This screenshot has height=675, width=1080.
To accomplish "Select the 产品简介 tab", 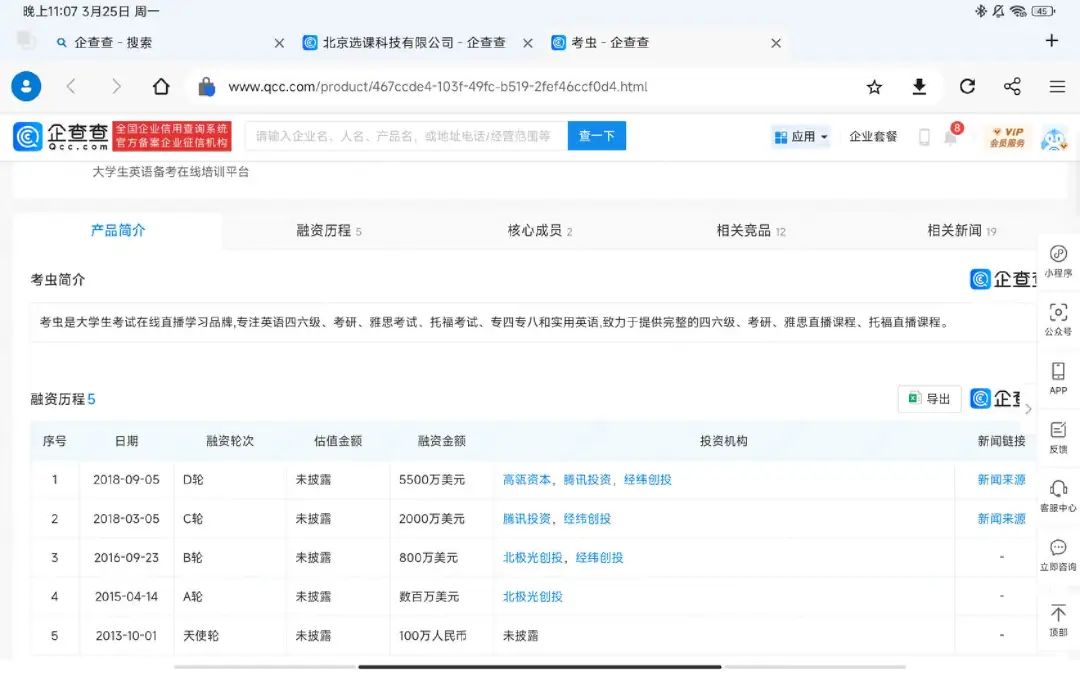I will pyautogui.click(x=118, y=230).
